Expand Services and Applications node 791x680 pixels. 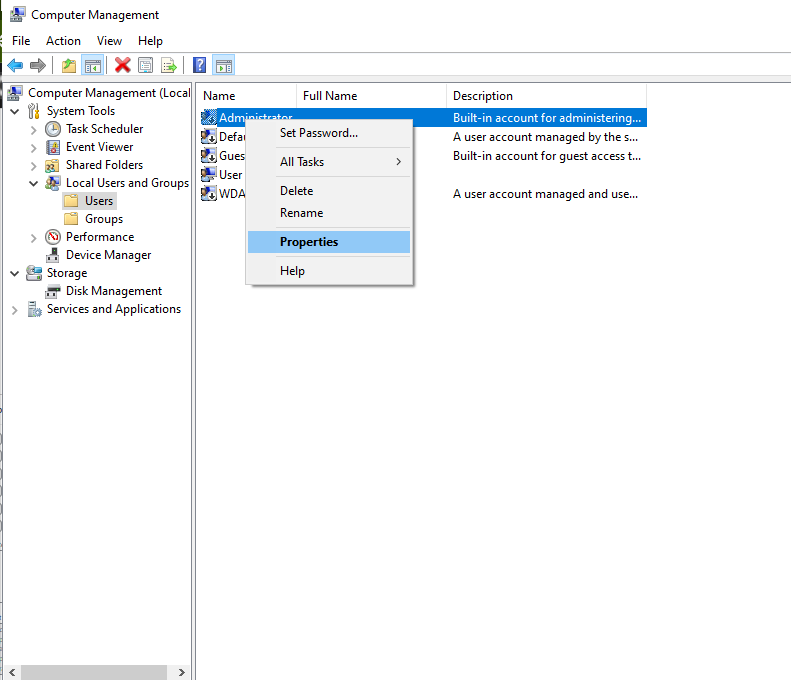(x=15, y=310)
